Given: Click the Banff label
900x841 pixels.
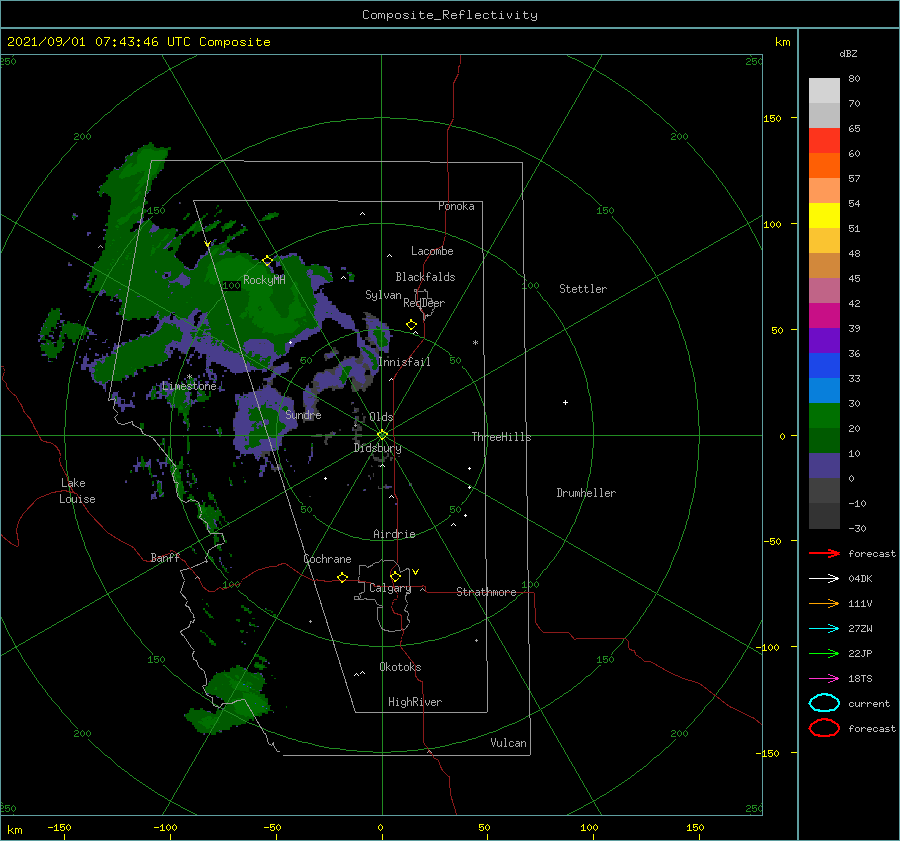Looking at the screenshot, I should (x=165, y=558).
